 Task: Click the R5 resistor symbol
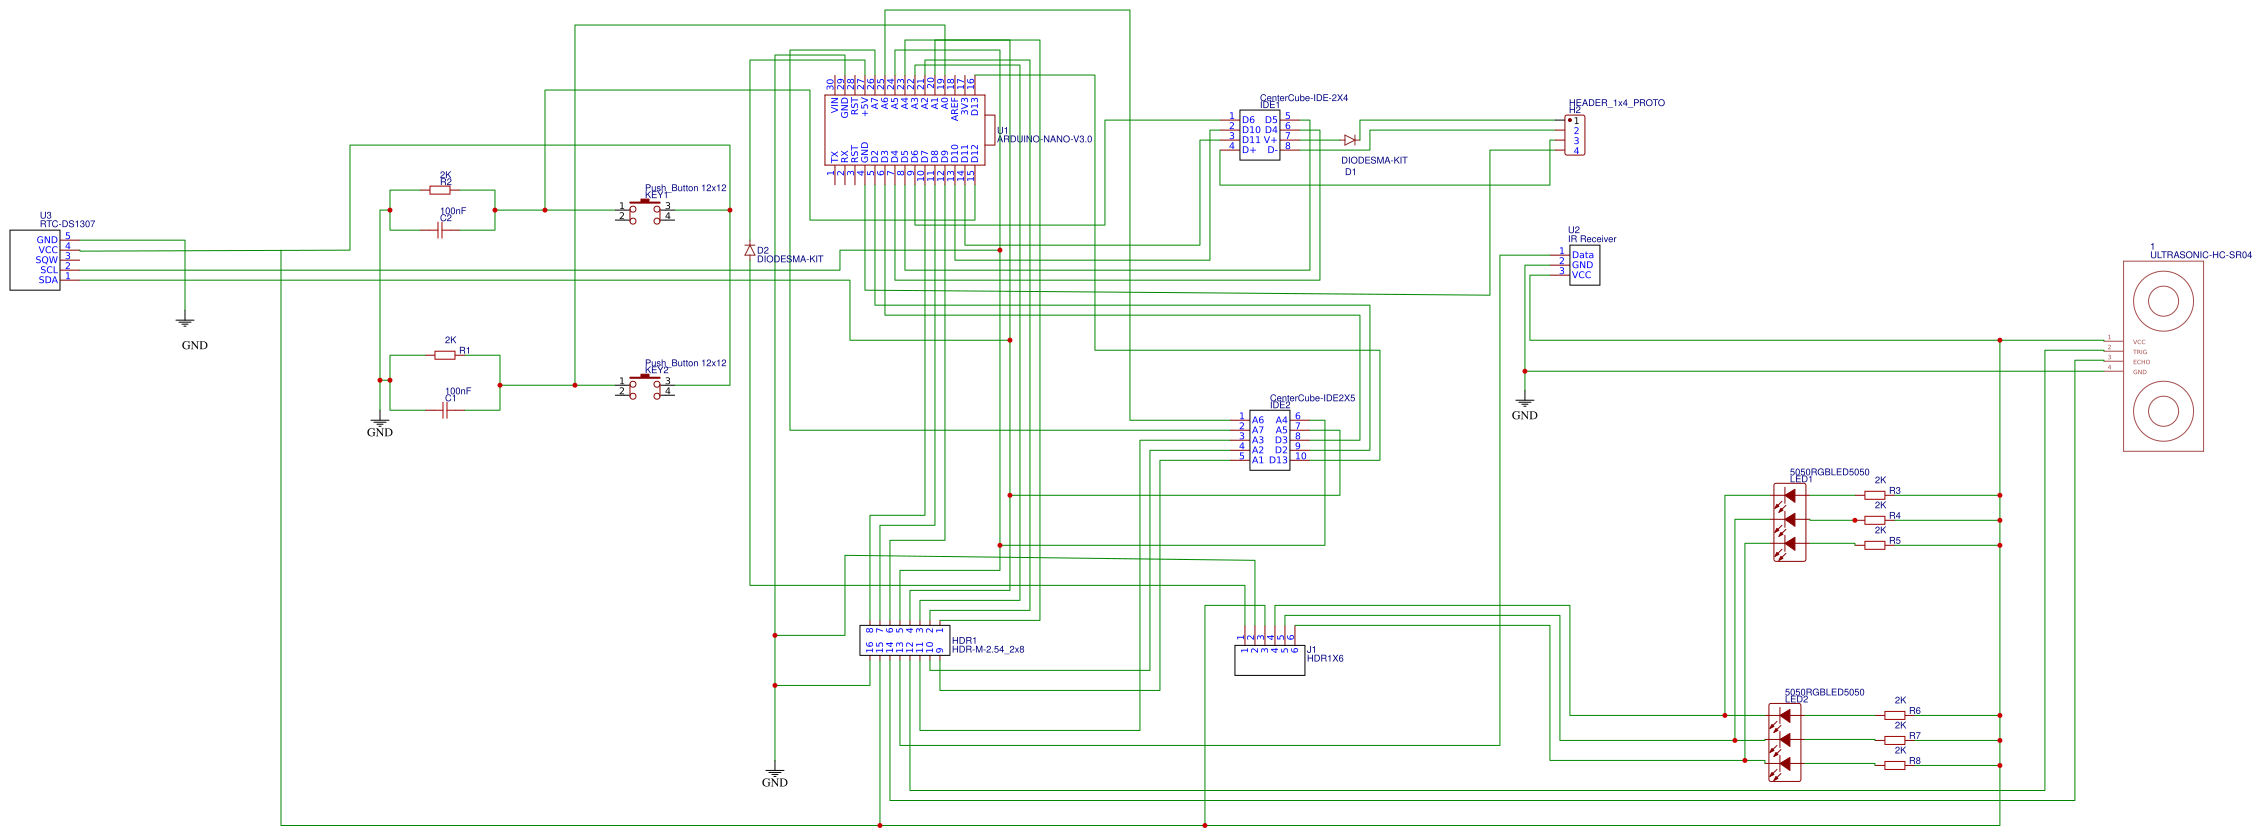1875,545
